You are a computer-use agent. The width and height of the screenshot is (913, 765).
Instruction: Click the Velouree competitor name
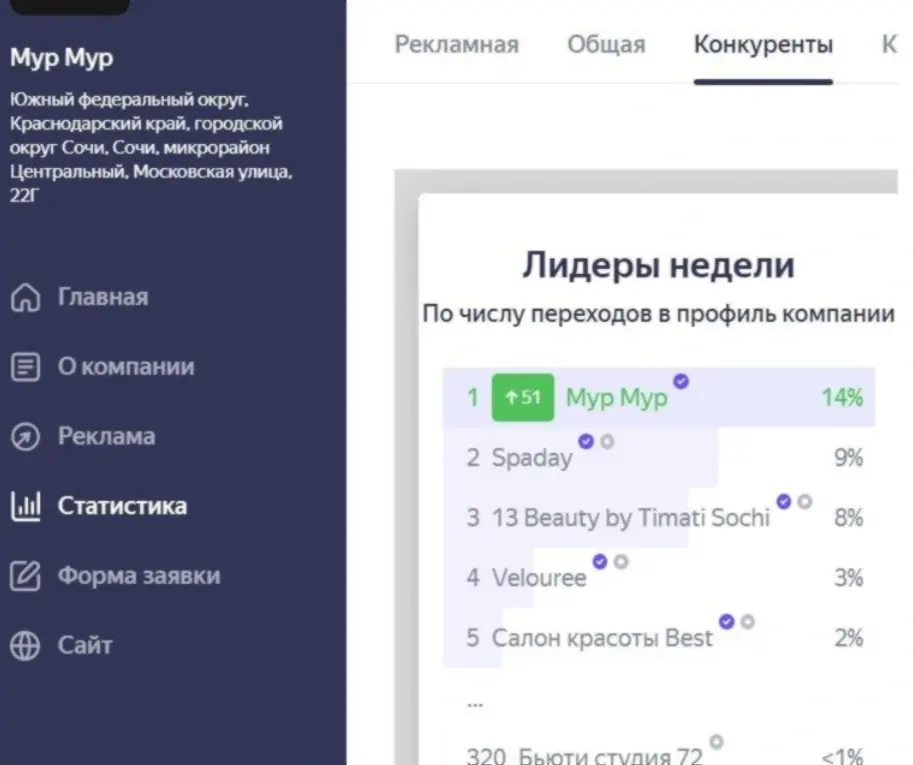(x=539, y=578)
